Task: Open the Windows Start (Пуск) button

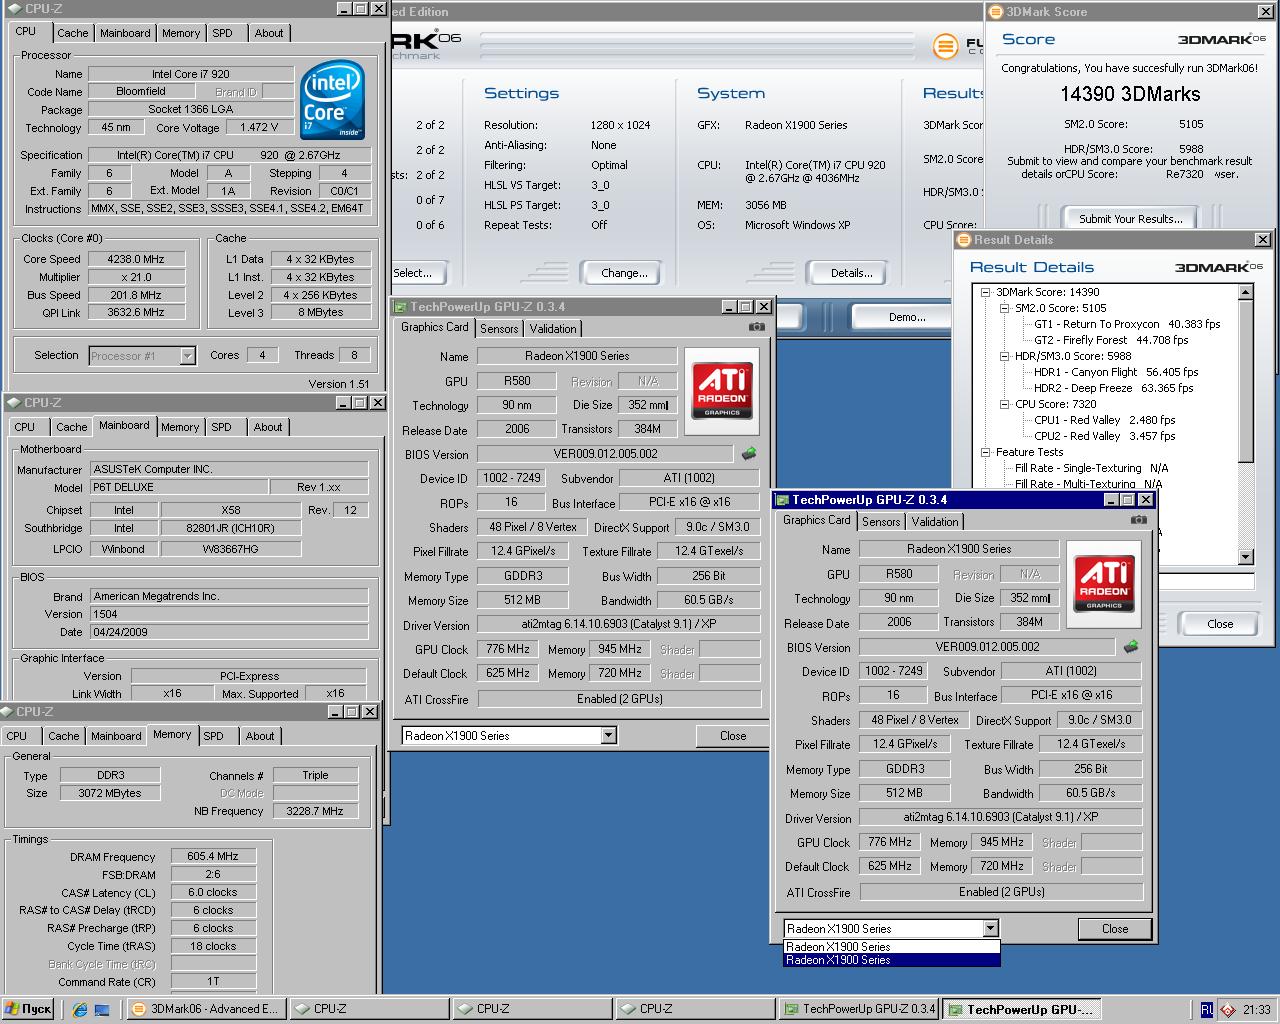Action: (28, 1009)
